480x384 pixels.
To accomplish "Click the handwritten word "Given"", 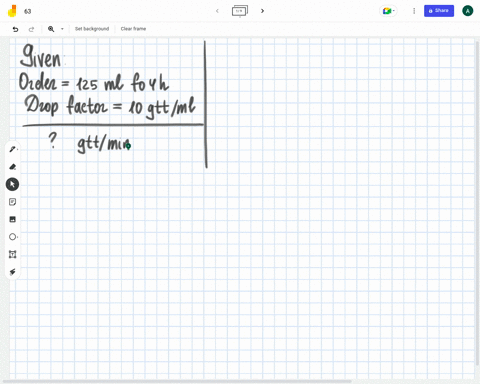I will (x=41, y=56).
